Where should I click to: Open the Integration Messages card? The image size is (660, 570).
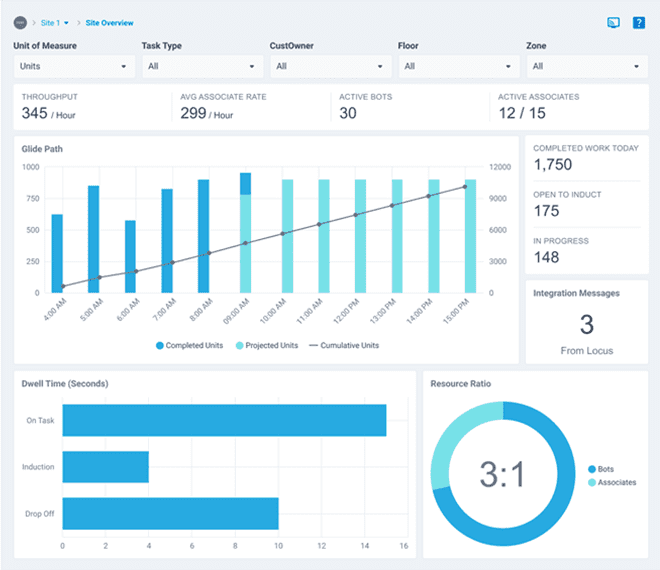tap(587, 324)
